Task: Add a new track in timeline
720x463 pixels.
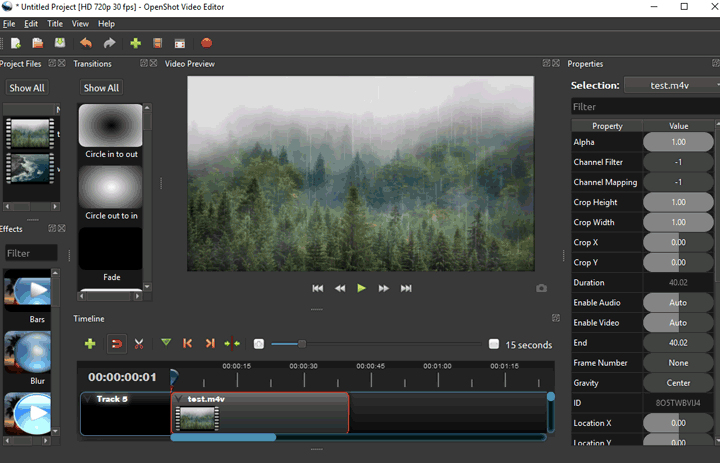Action: [90, 344]
